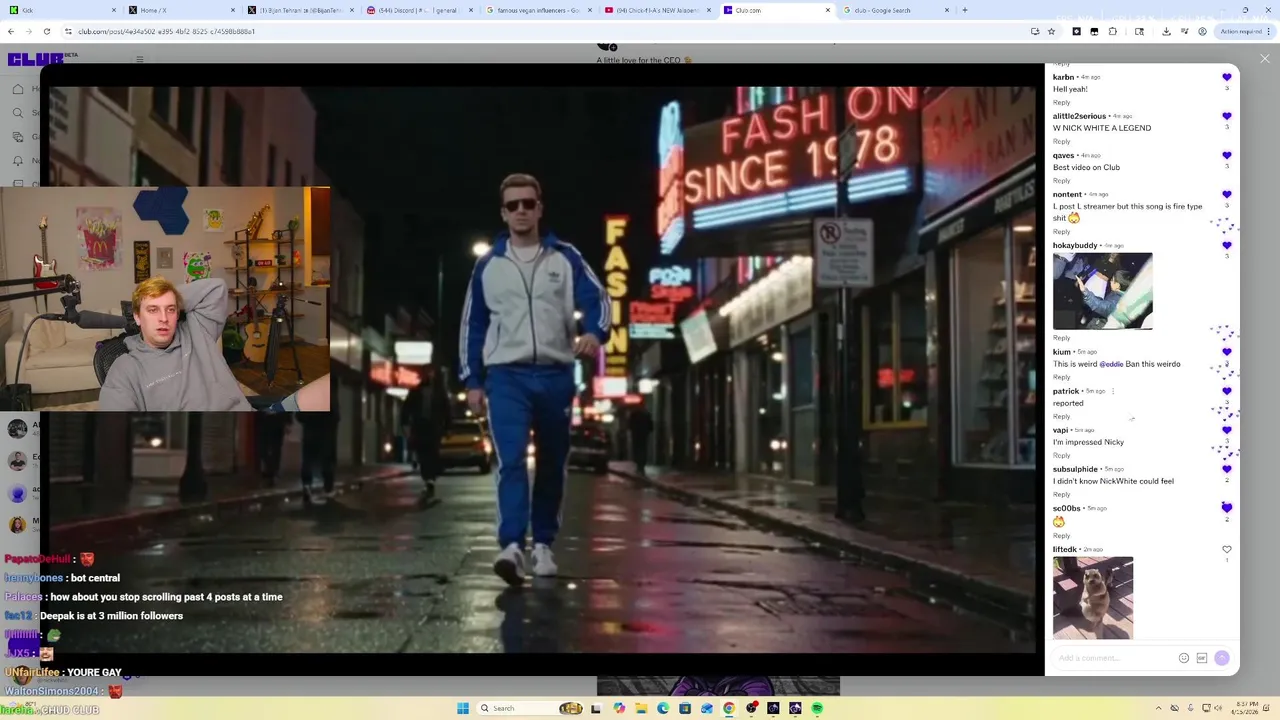This screenshot has width=1280, height=720.
Task: Open the emoji picker in comment box
Action: 1184,658
